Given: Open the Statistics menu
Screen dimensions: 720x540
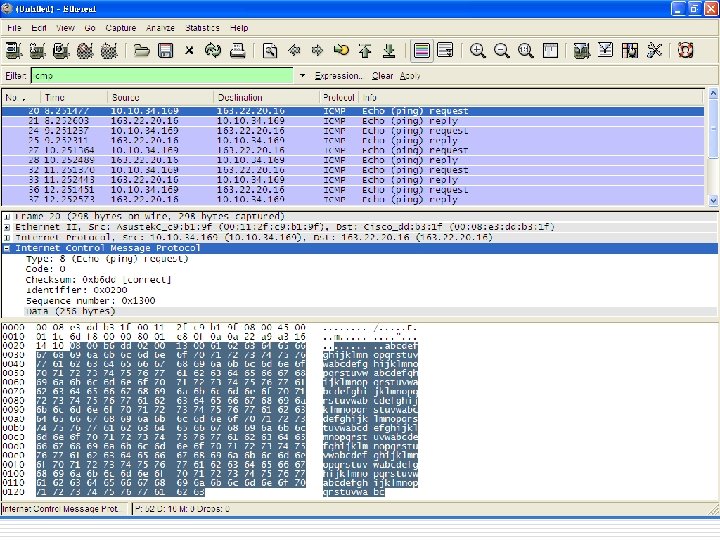Looking at the screenshot, I should click(x=203, y=28).
